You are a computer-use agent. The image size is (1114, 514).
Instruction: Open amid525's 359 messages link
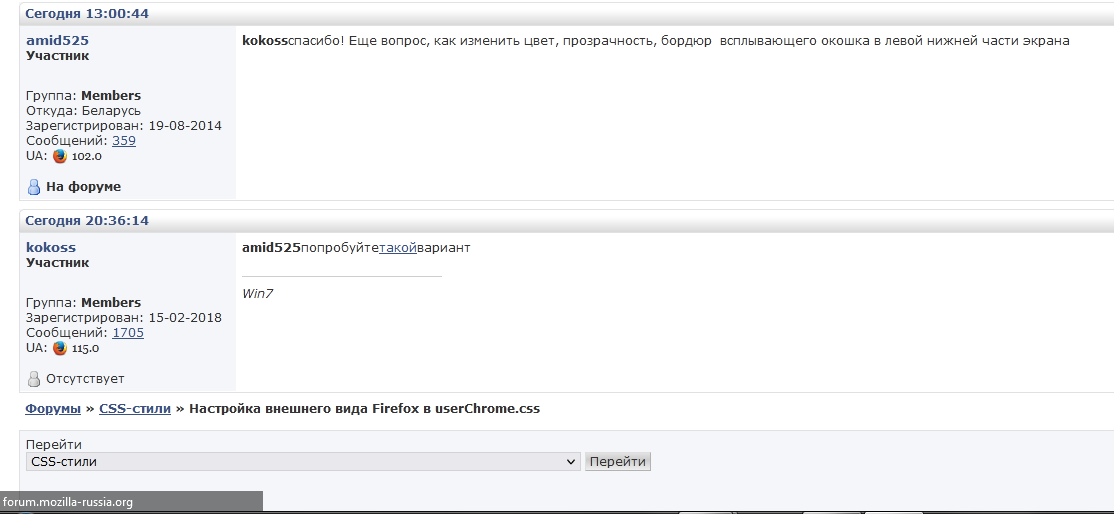(124, 141)
